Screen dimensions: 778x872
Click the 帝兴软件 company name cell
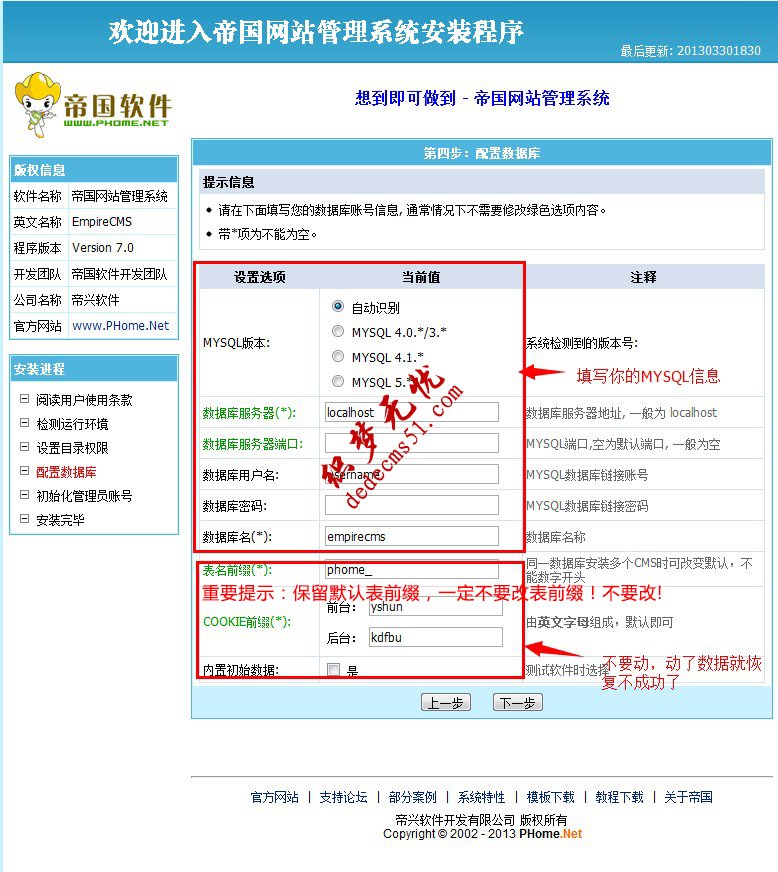click(x=123, y=300)
